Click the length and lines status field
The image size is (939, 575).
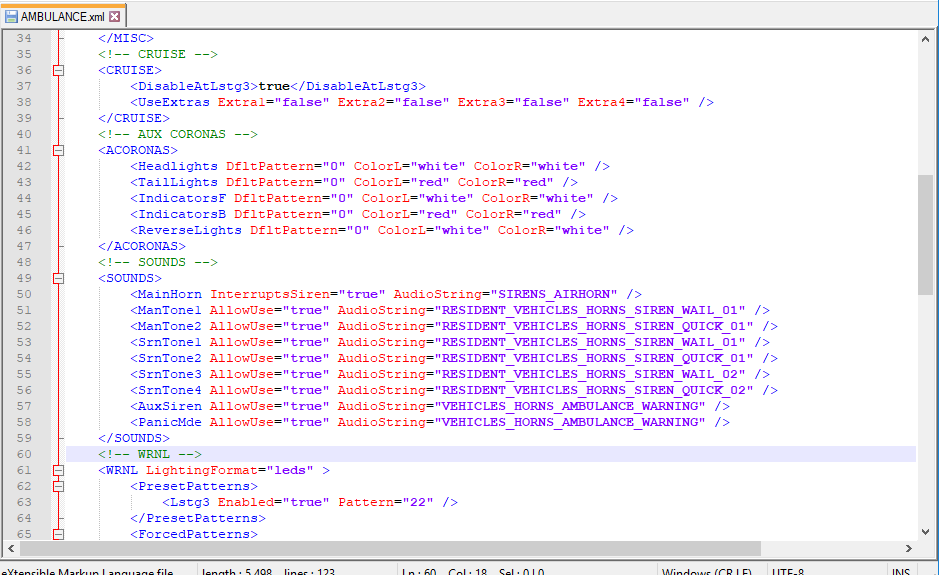(268, 571)
